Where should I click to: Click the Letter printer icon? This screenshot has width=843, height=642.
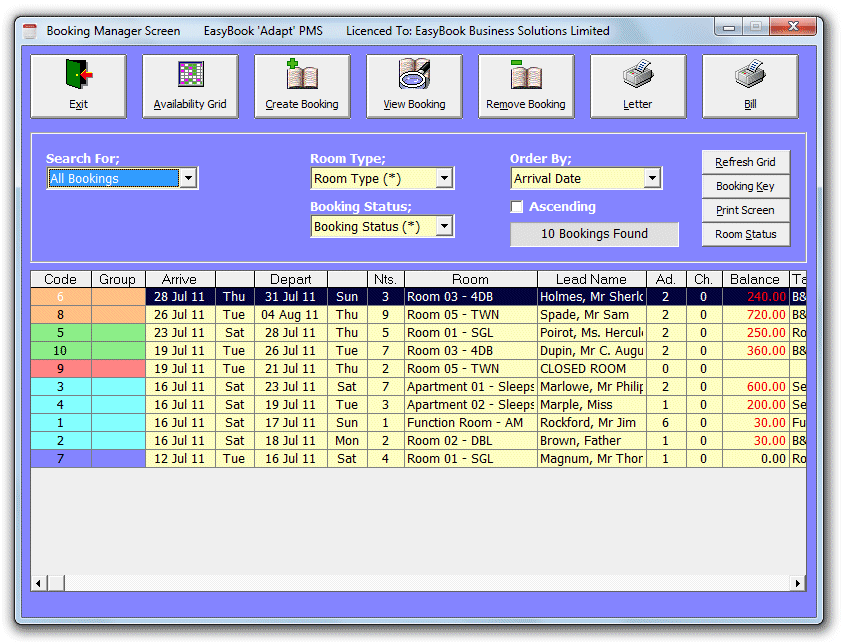(x=638, y=77)
